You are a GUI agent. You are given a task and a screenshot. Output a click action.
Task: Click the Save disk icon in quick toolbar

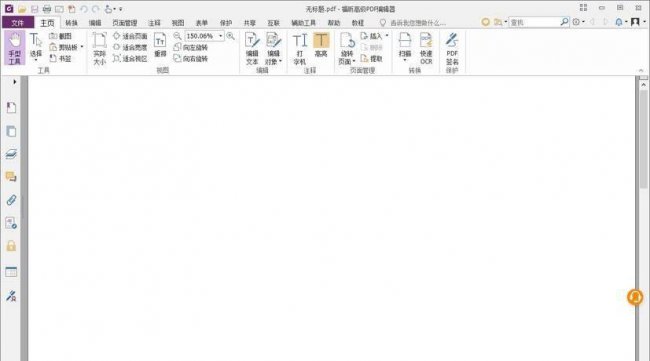(x=34, y=9)
